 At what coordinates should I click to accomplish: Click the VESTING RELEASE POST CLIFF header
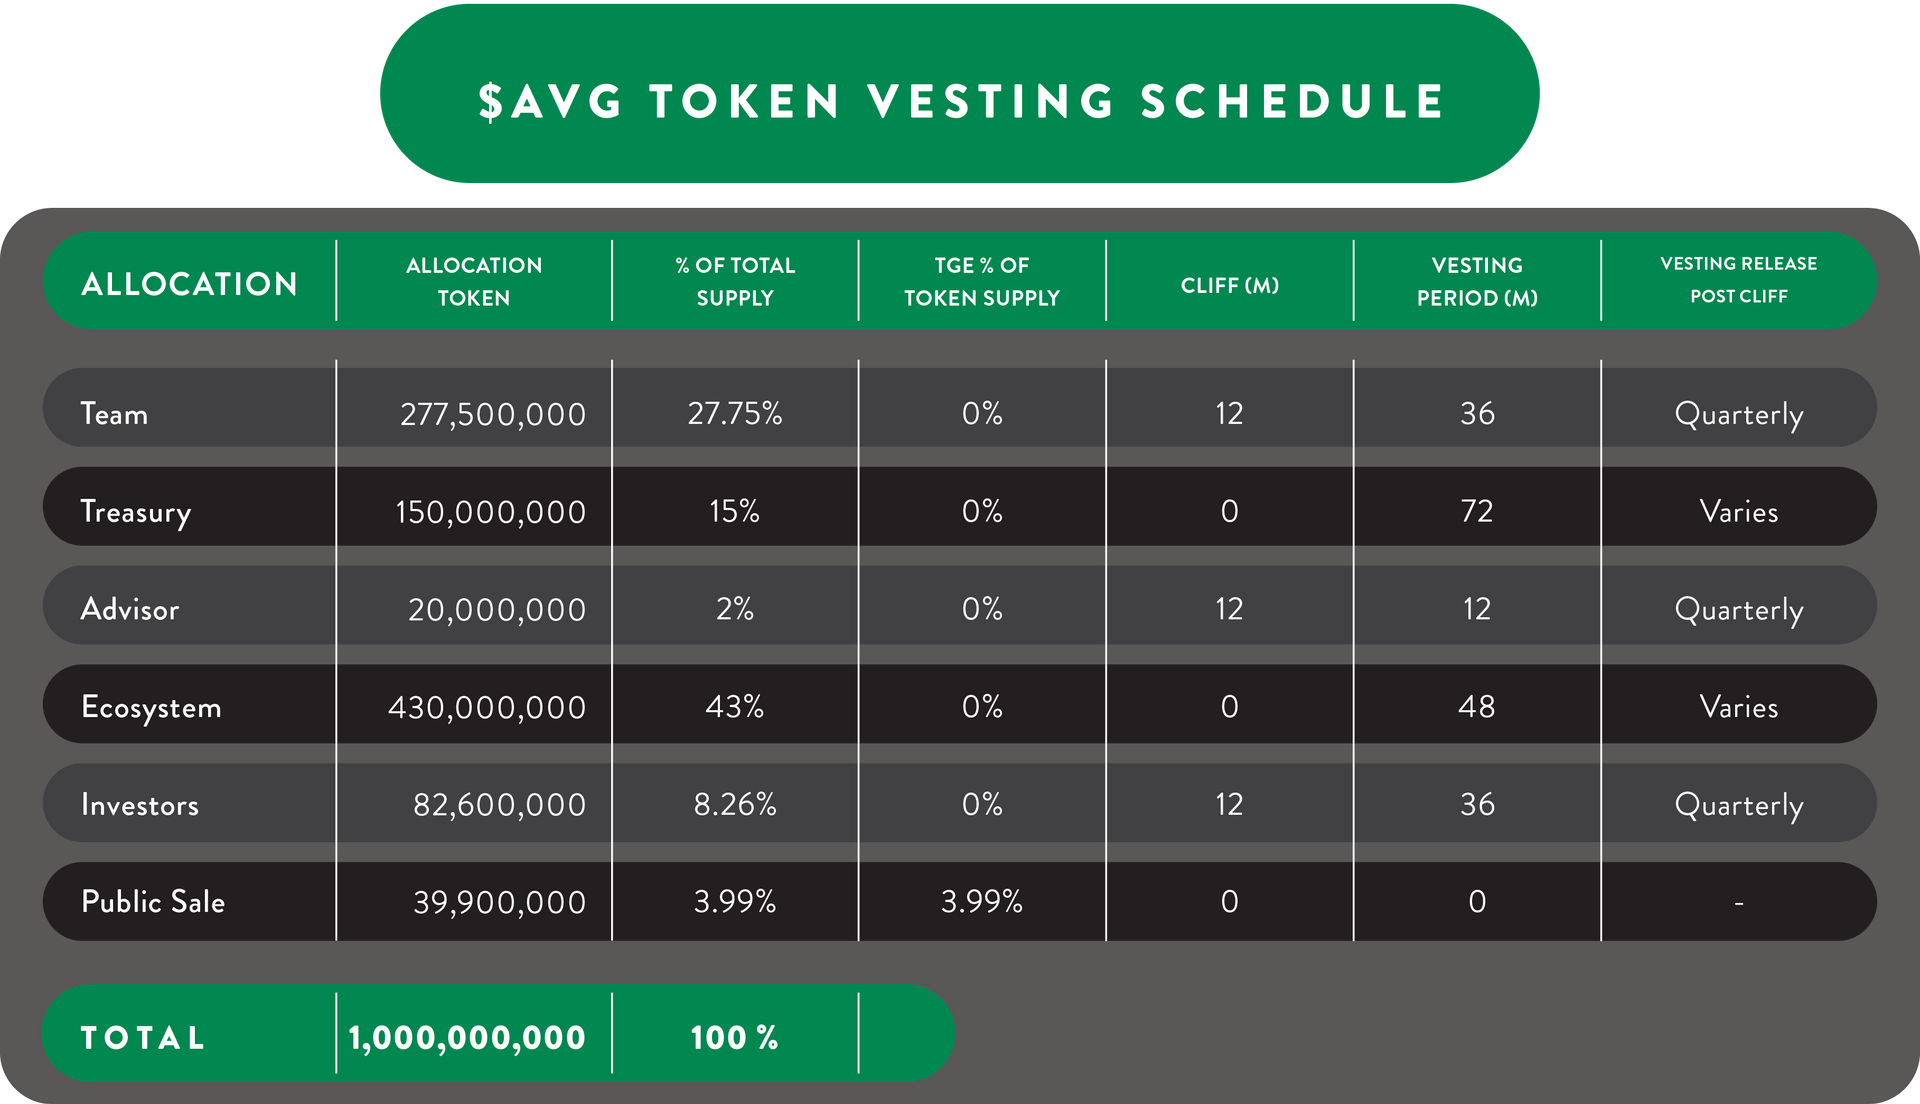1739,280
